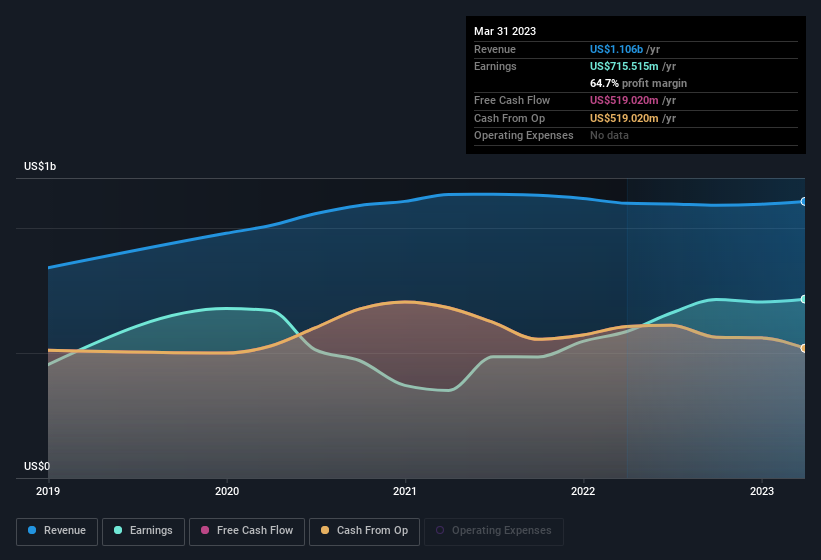
Task: Click the Earnings label in tooltip
Action: pyautogui.click(x=495, y=66)
